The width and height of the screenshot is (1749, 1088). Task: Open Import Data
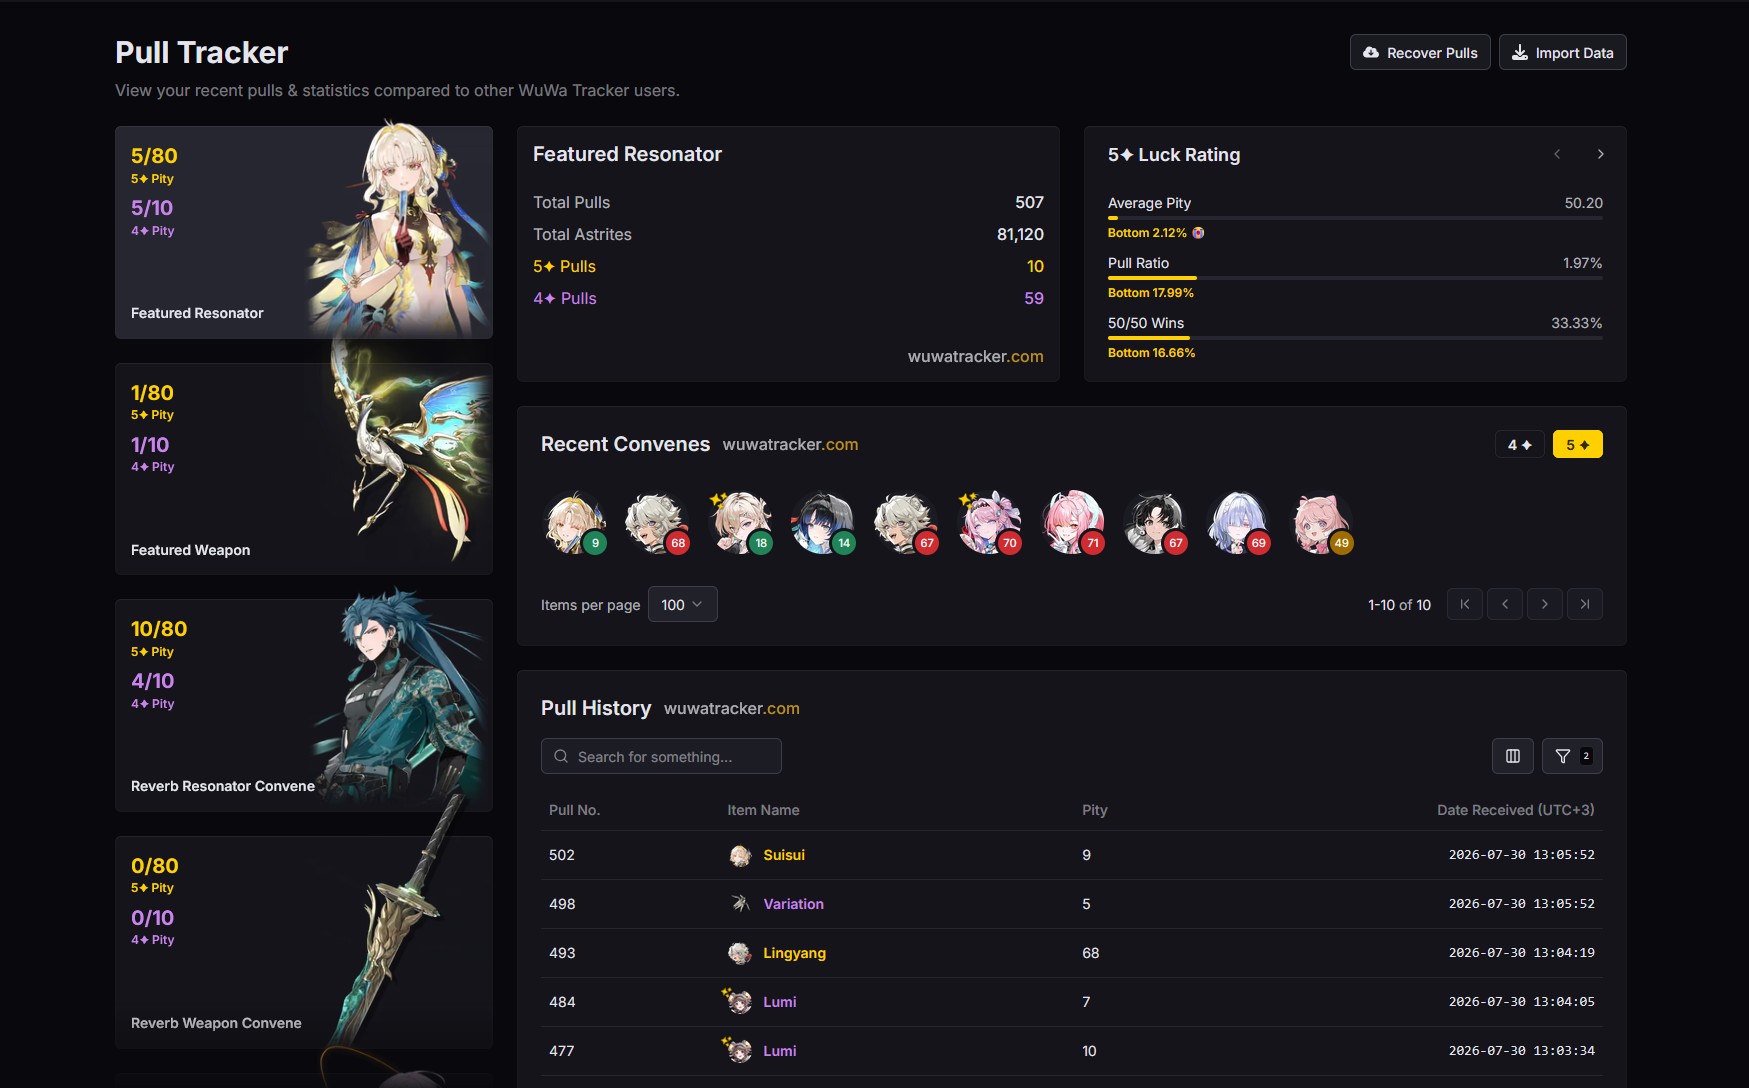click(1562, 53)
